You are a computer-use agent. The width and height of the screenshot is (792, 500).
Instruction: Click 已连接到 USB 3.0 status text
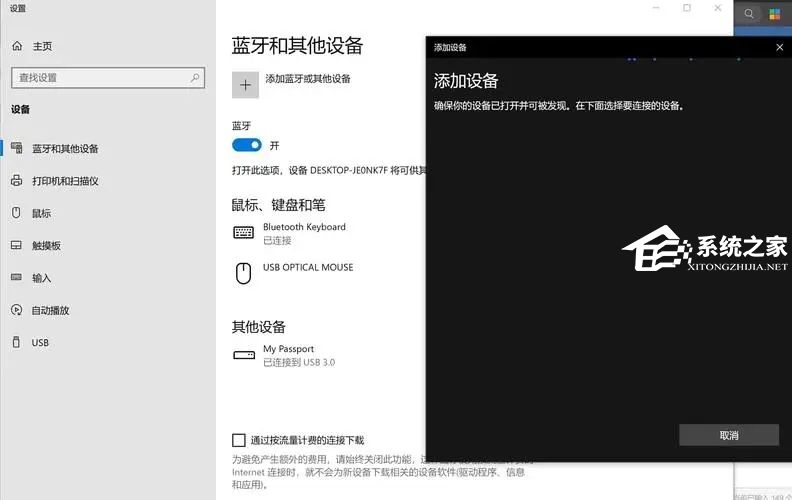[299, 362]
